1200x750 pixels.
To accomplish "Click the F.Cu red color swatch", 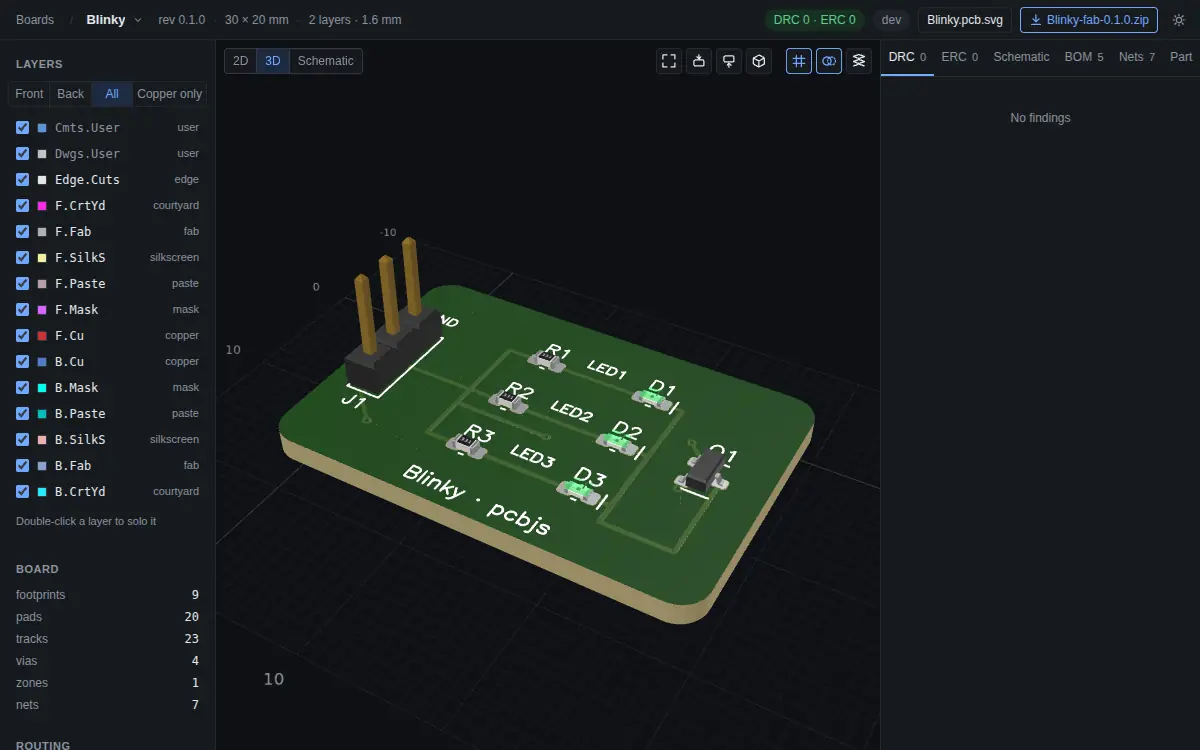I will [x=42, y=336].
